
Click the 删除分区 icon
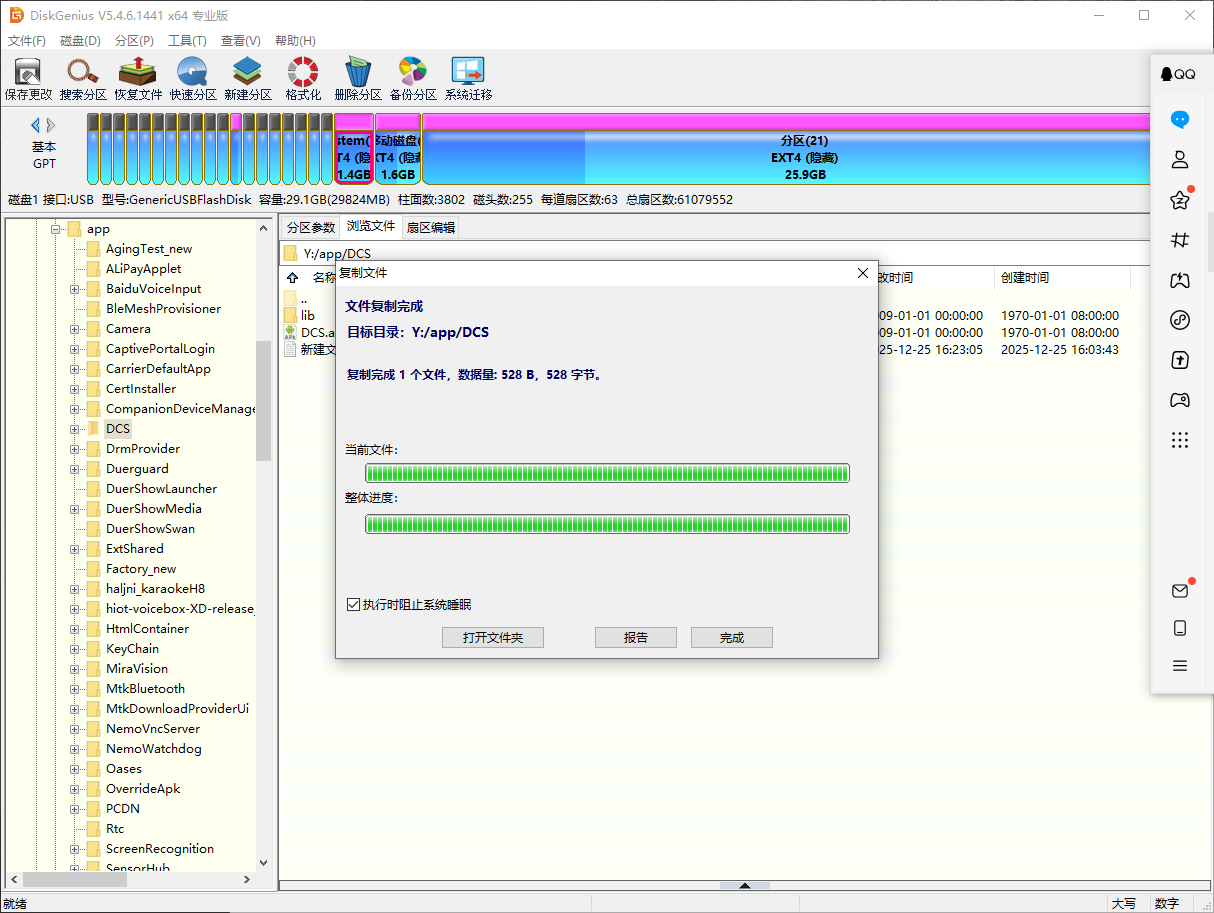point(358,77)
